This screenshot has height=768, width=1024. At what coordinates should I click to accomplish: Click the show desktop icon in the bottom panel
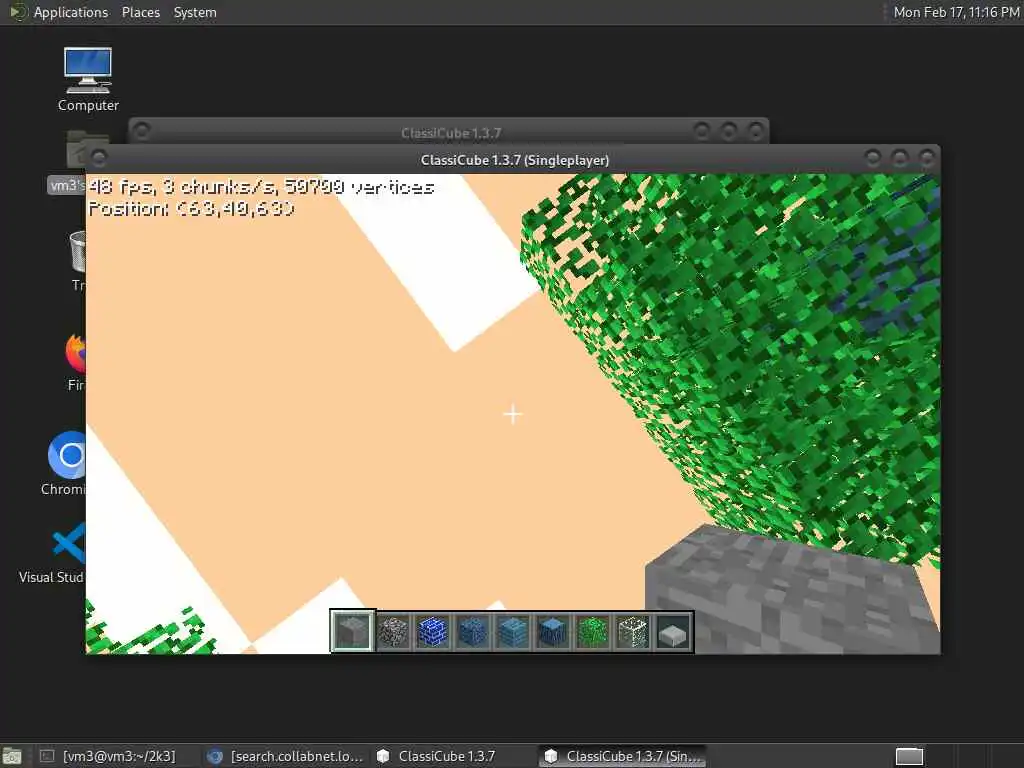pos(12,756)
